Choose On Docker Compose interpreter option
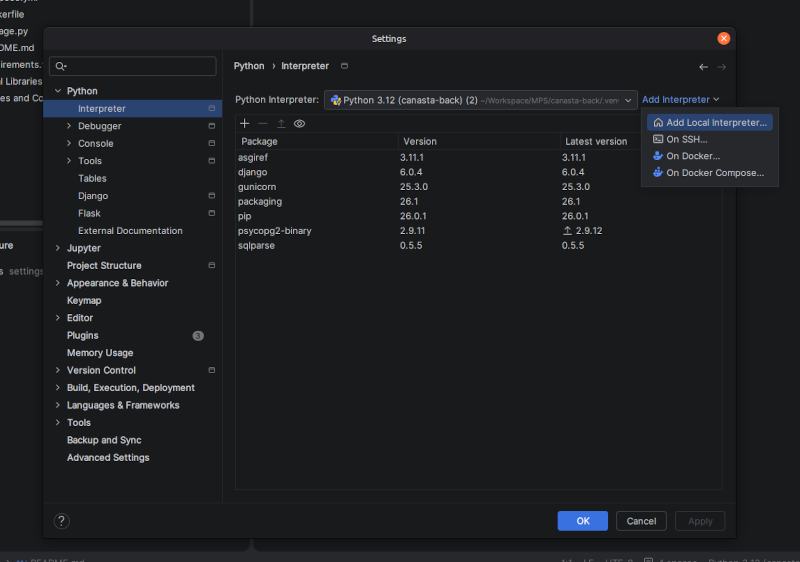 [714, 173]
